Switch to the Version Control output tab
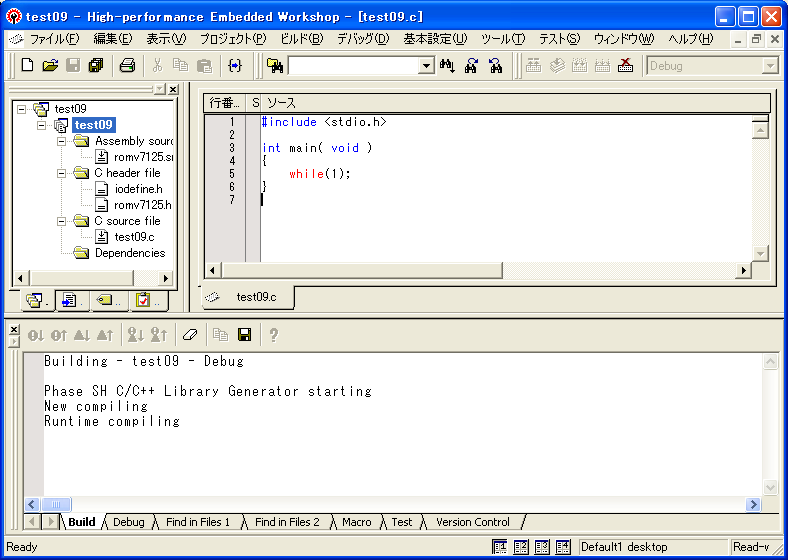Image resolution: width=788 pixels, height=560 pixels. [472, 522]
